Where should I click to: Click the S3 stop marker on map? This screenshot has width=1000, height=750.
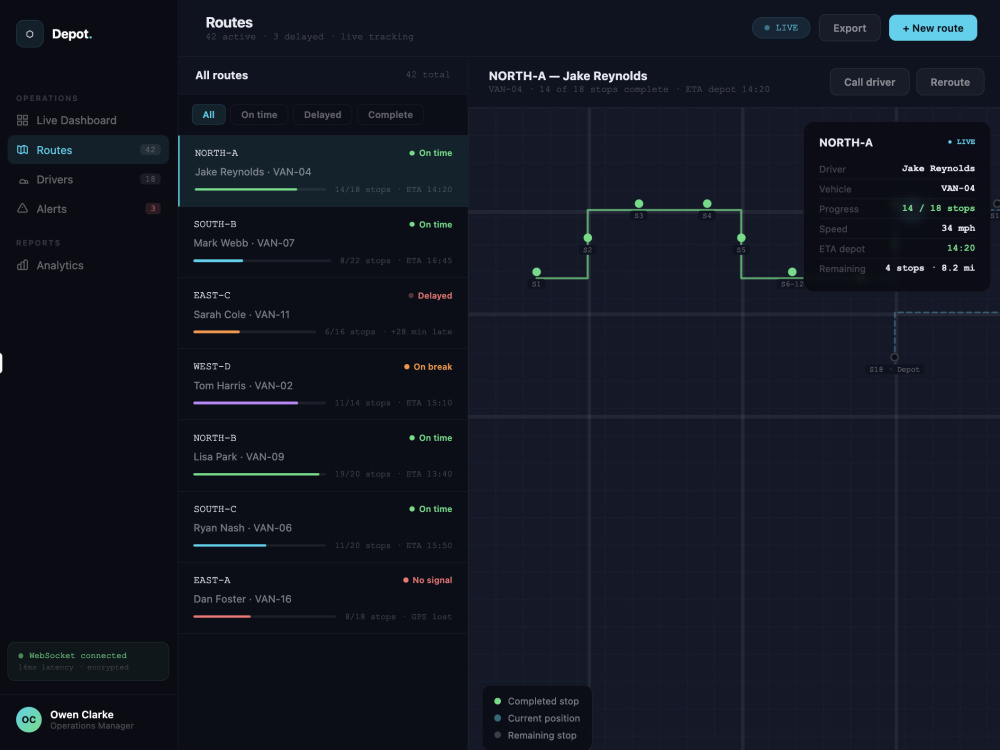(638, 203)
